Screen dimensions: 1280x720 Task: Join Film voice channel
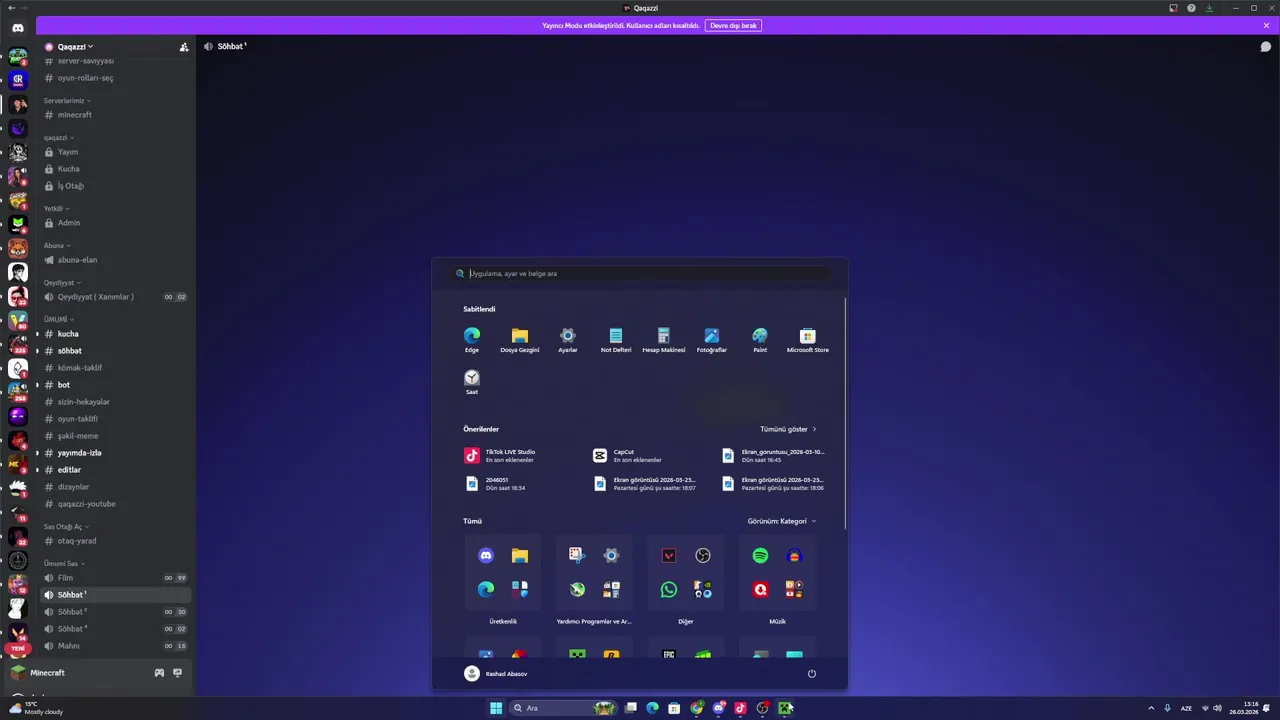115,578
